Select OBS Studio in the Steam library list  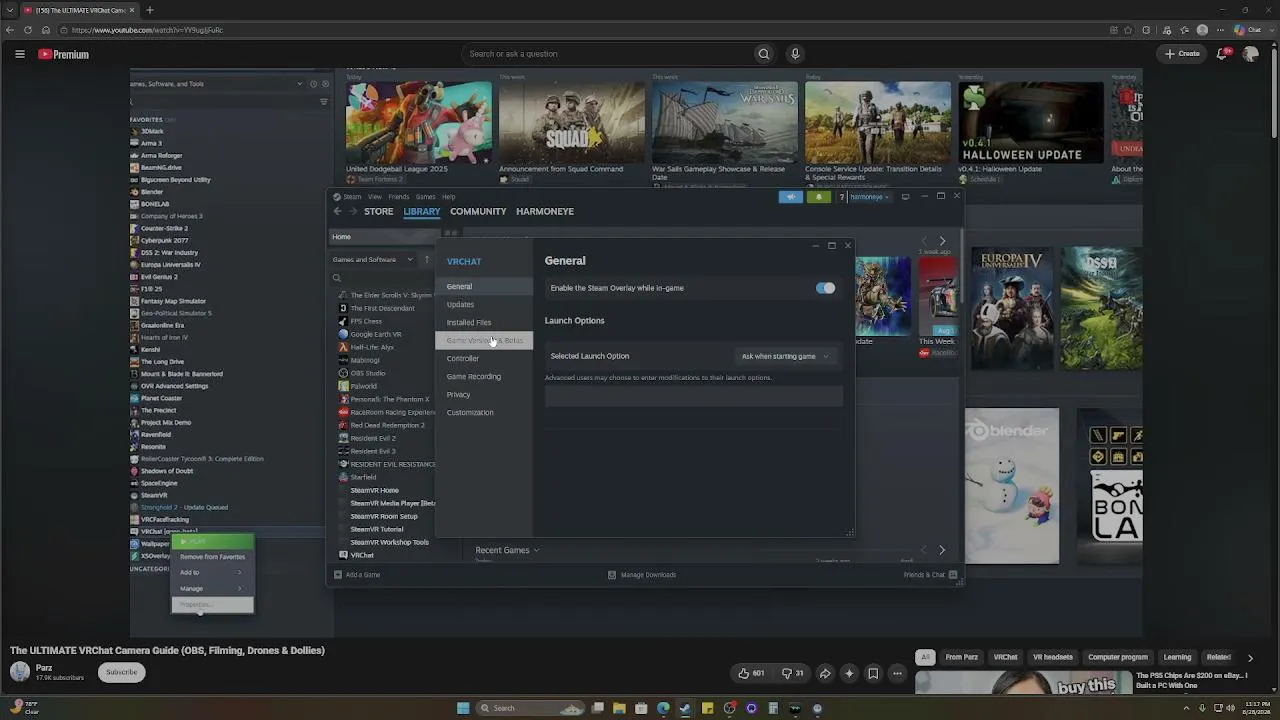click(x=368, y=373)
